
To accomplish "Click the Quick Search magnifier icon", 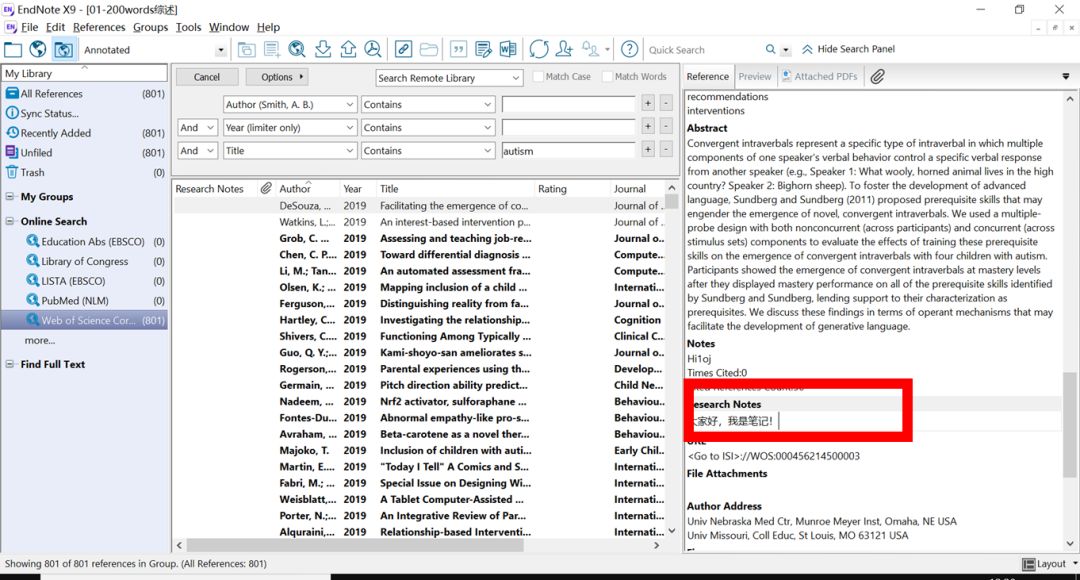I will [770, 50].
